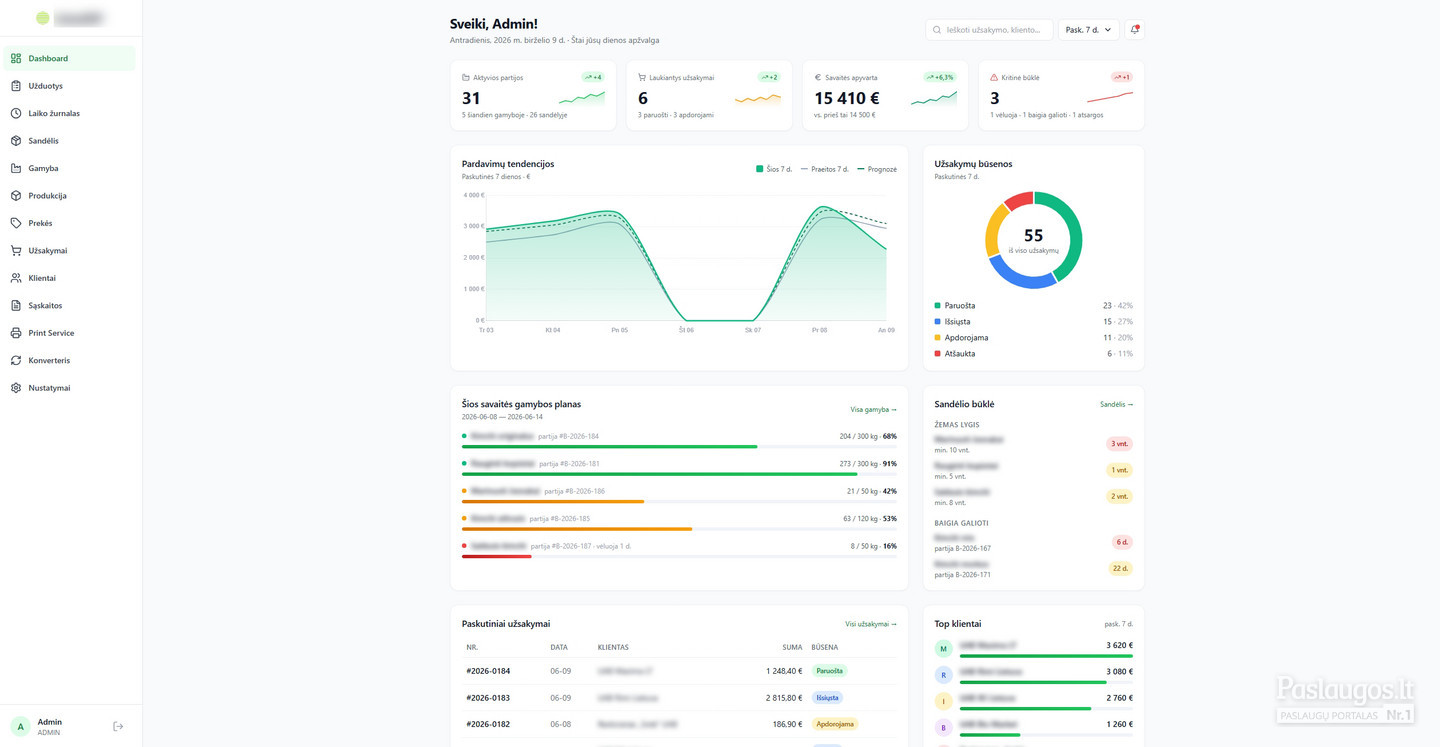Click the Print Service printer icon

pos(16,333)
